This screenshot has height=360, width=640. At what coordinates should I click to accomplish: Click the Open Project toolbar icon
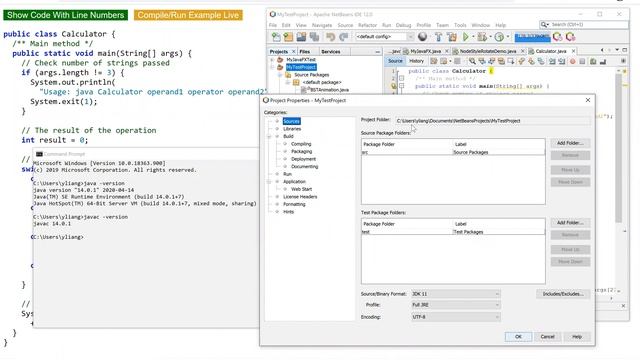301,37
